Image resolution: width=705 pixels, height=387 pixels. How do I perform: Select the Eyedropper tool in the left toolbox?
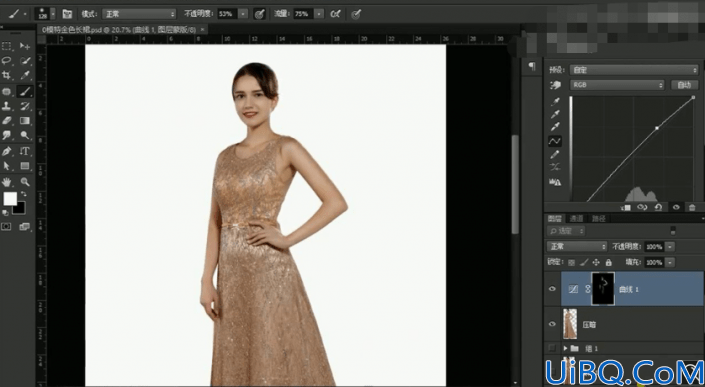[25, 75]
